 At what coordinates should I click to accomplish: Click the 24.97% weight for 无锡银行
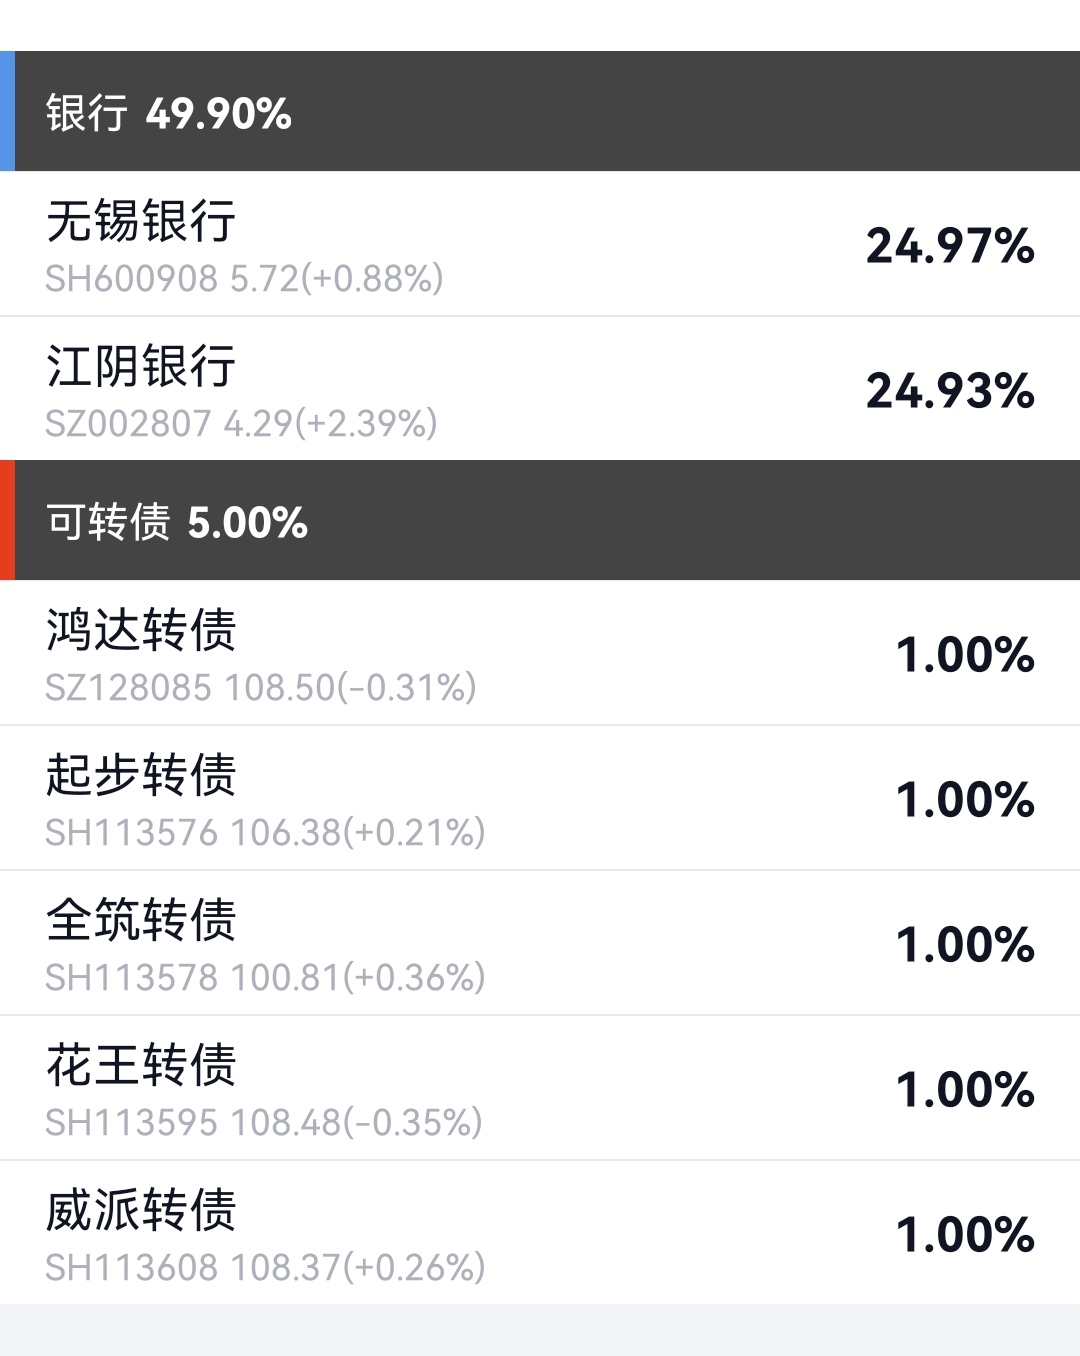coord(949,246)
